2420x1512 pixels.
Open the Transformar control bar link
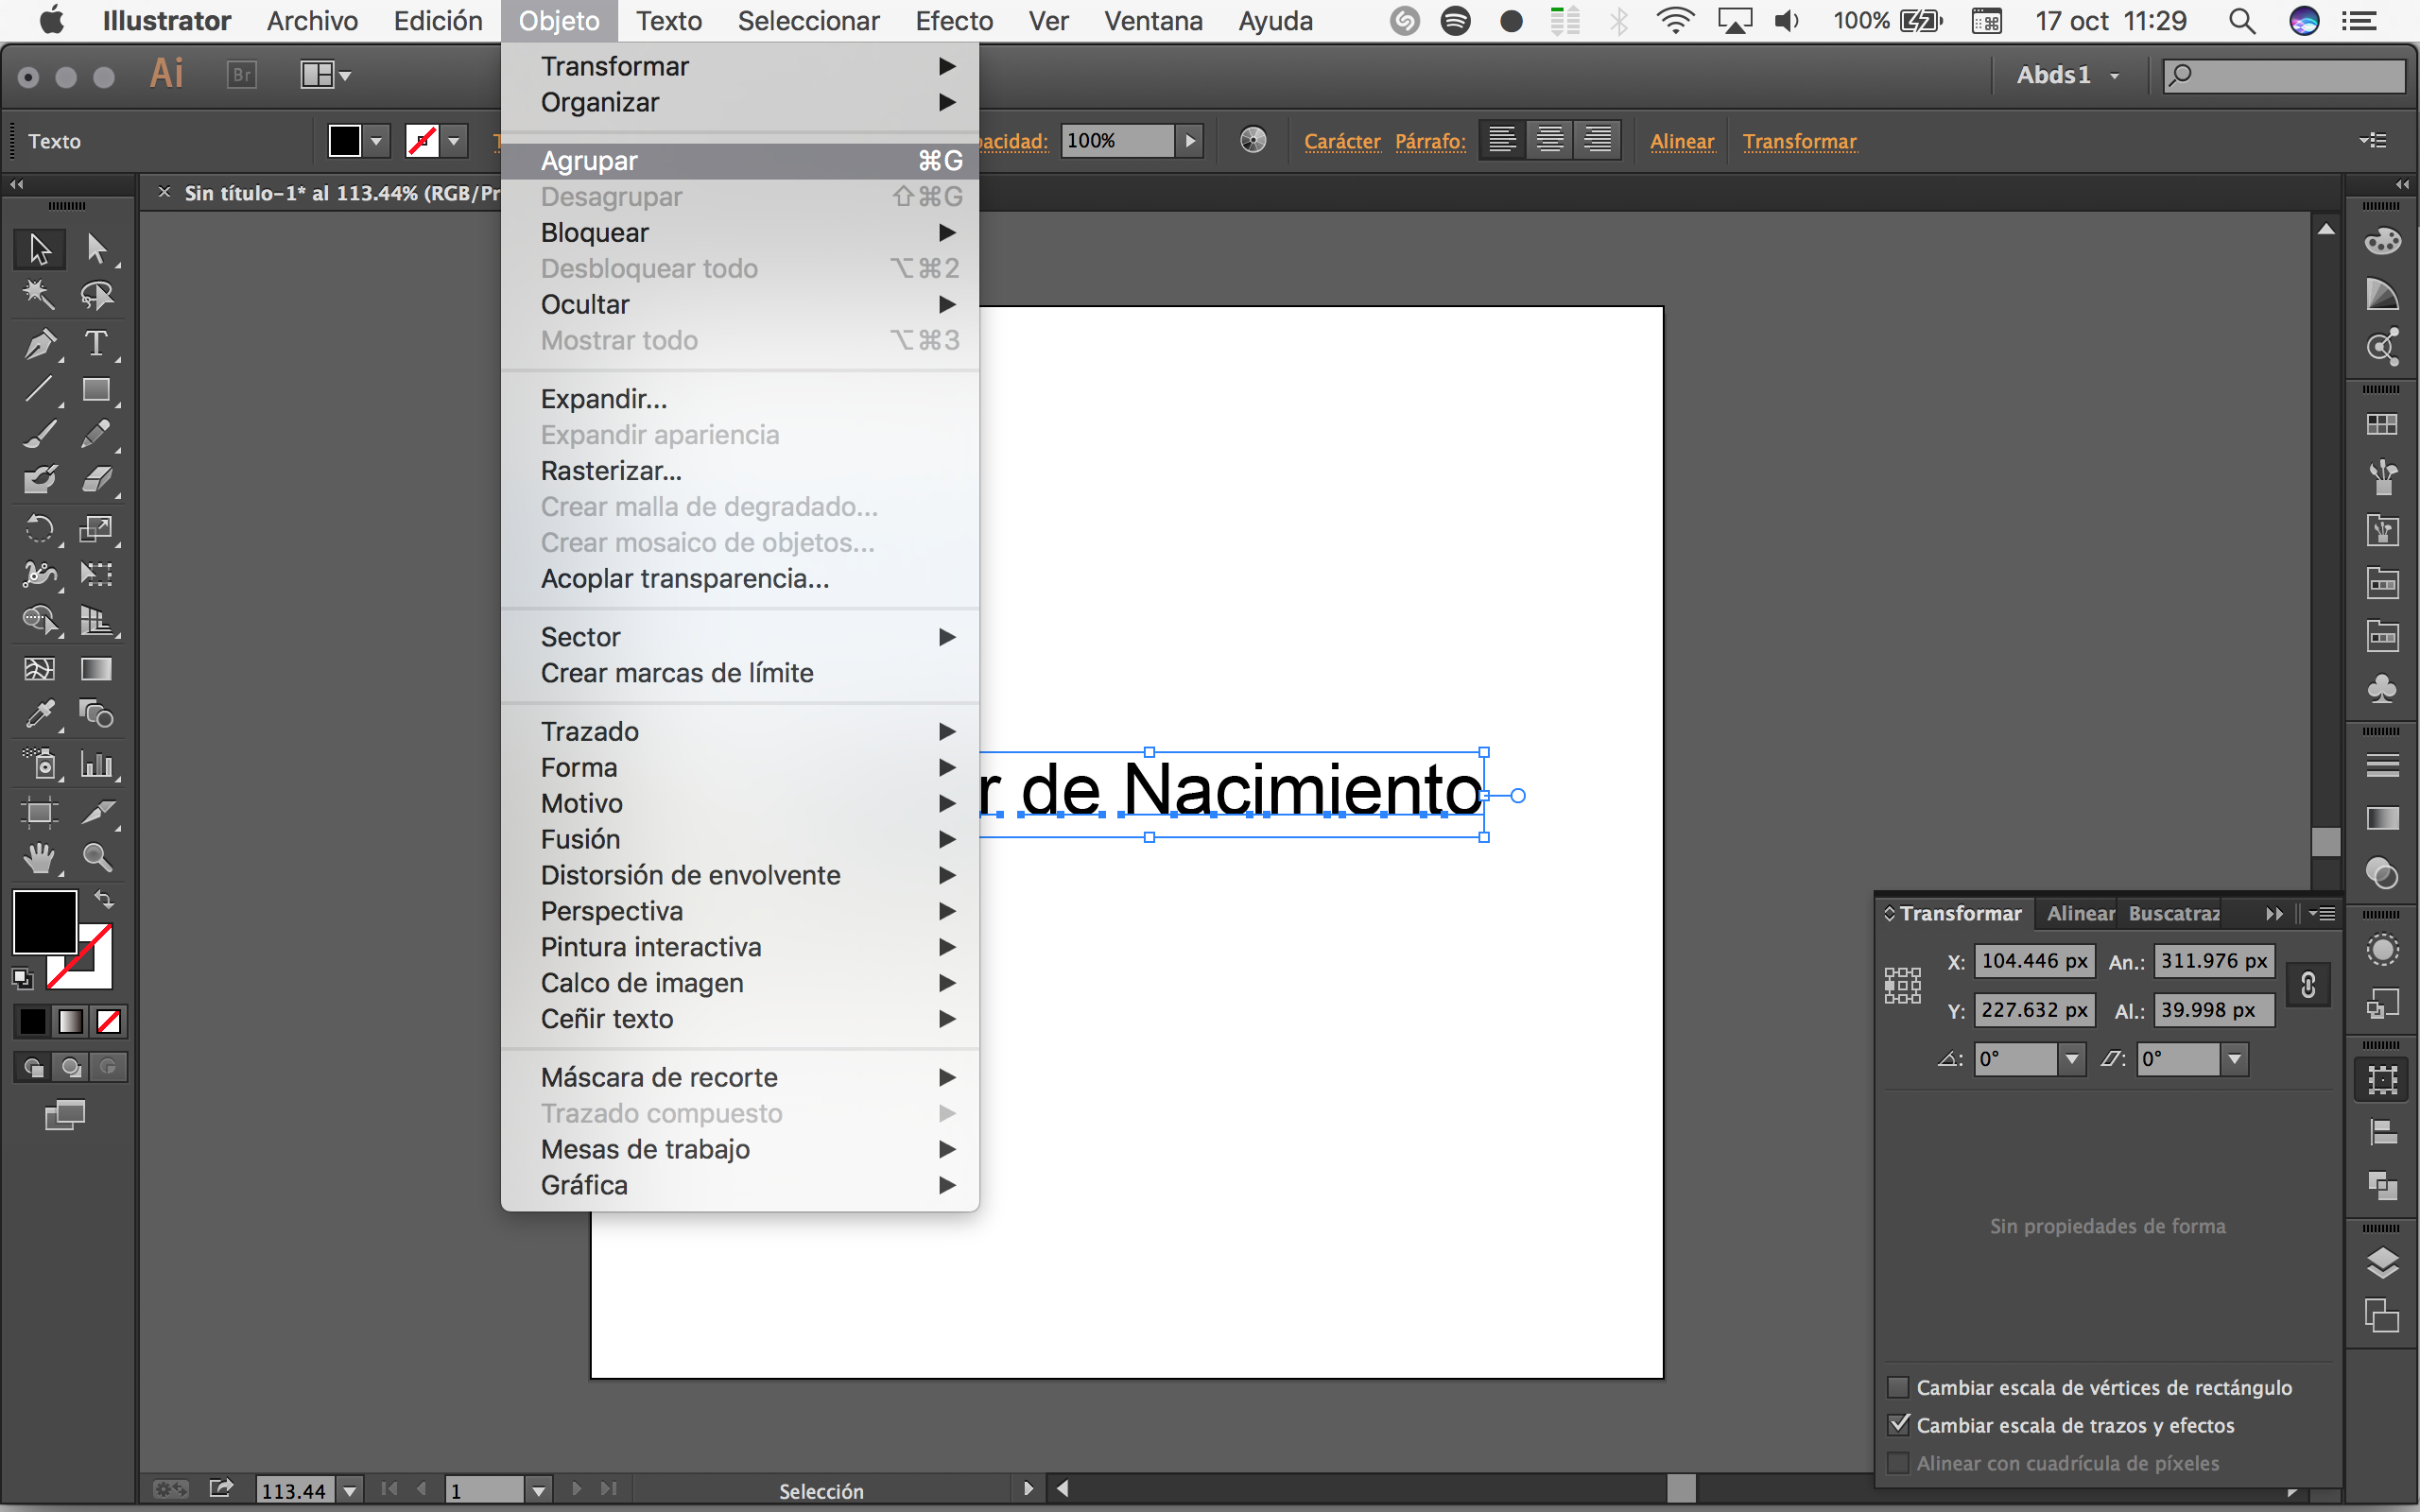coord(1799,141)
